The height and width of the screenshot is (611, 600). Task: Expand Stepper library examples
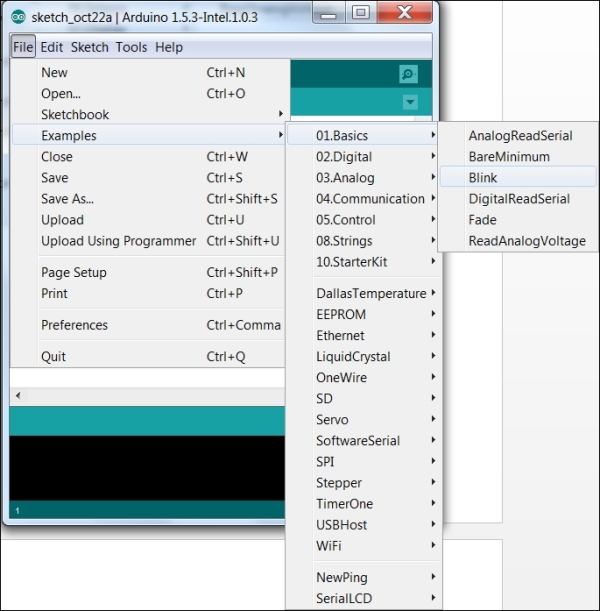(x=363, y=483)
